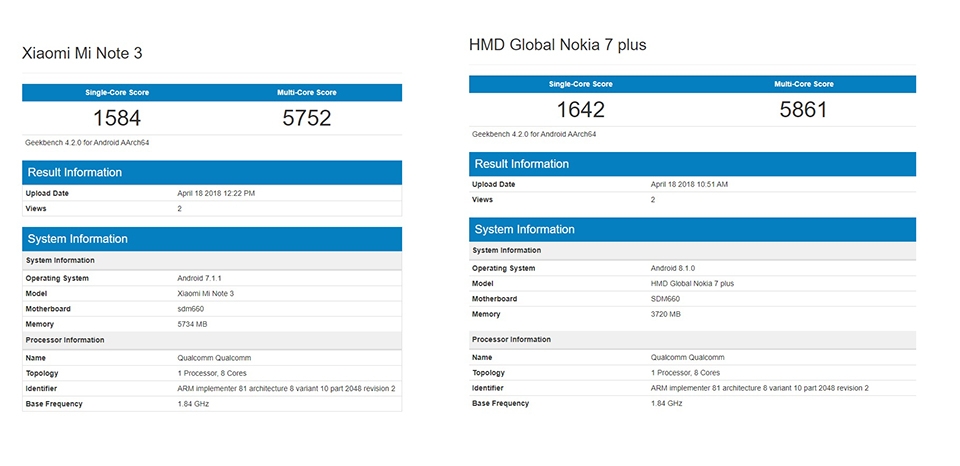Viewport: 960px width, 466px height.
Task: Click the Xiaomi panel Topology value 1 Processor, 8 Cores
Action: tap(212, 374)
